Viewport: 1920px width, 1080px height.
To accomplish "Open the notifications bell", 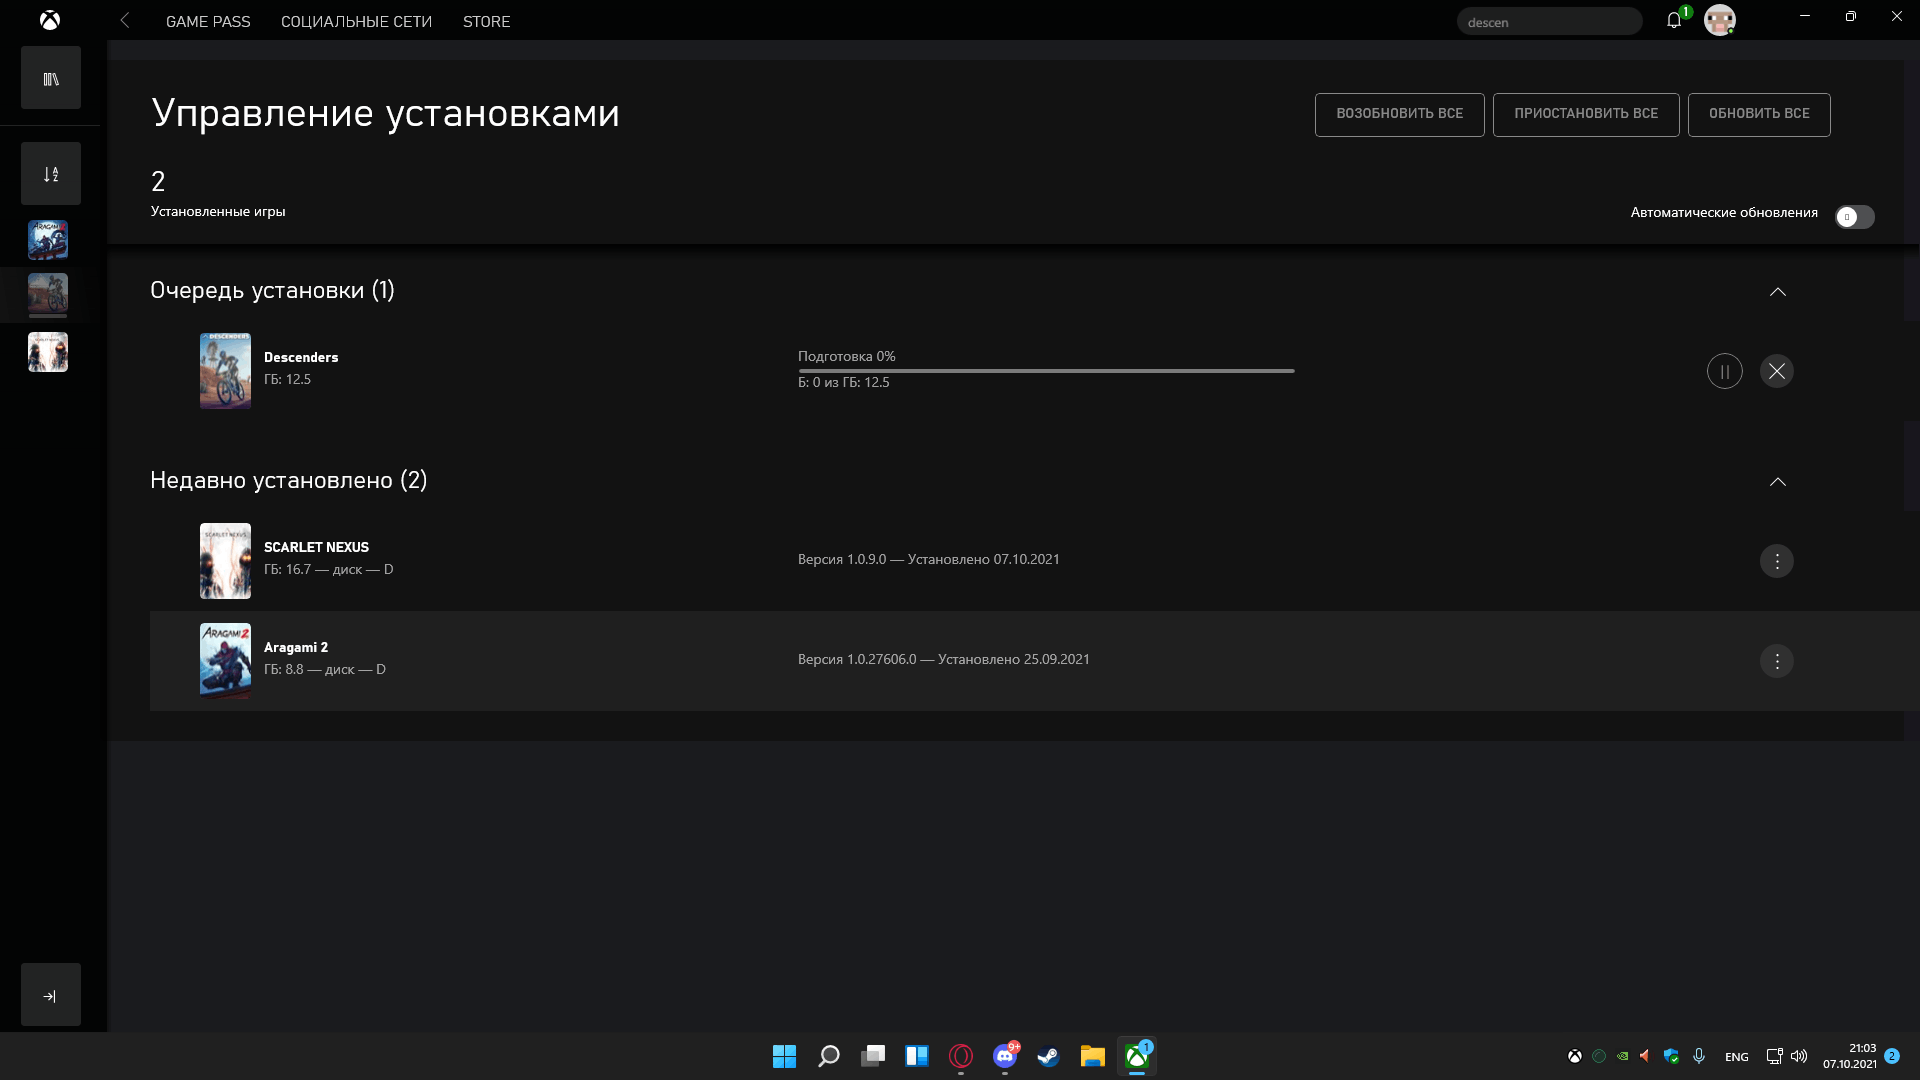I will click(1674, 21).
